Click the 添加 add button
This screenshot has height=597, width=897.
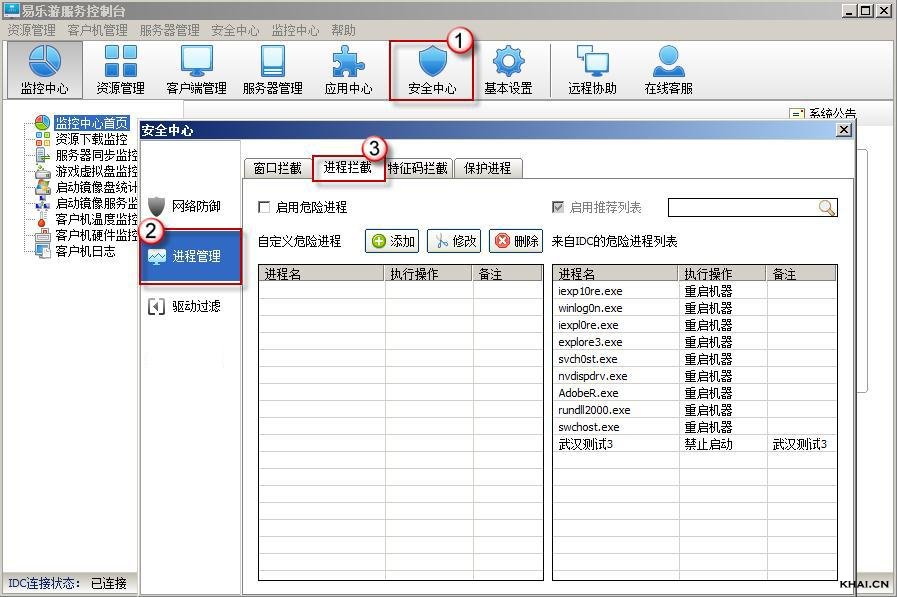392,241
